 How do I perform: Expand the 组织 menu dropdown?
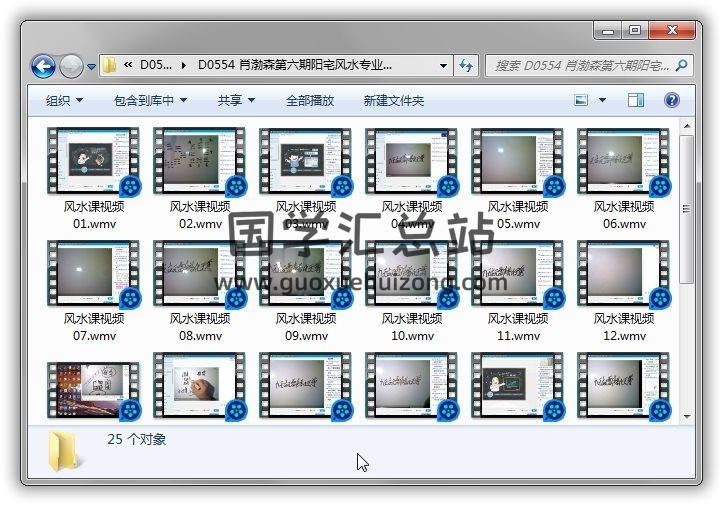pyautogui.click(x=64, y=101)
